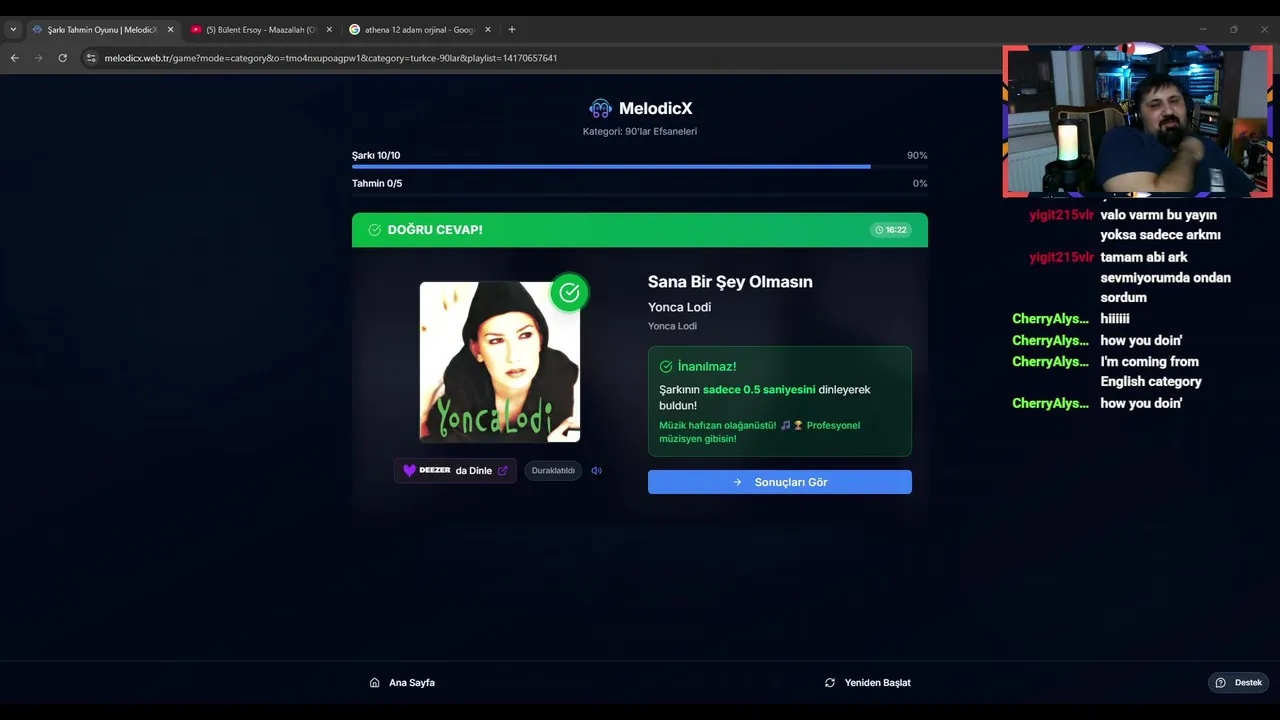Click the restart arrows icon
Screen dimensions: 1280x720
coord(830,683)
